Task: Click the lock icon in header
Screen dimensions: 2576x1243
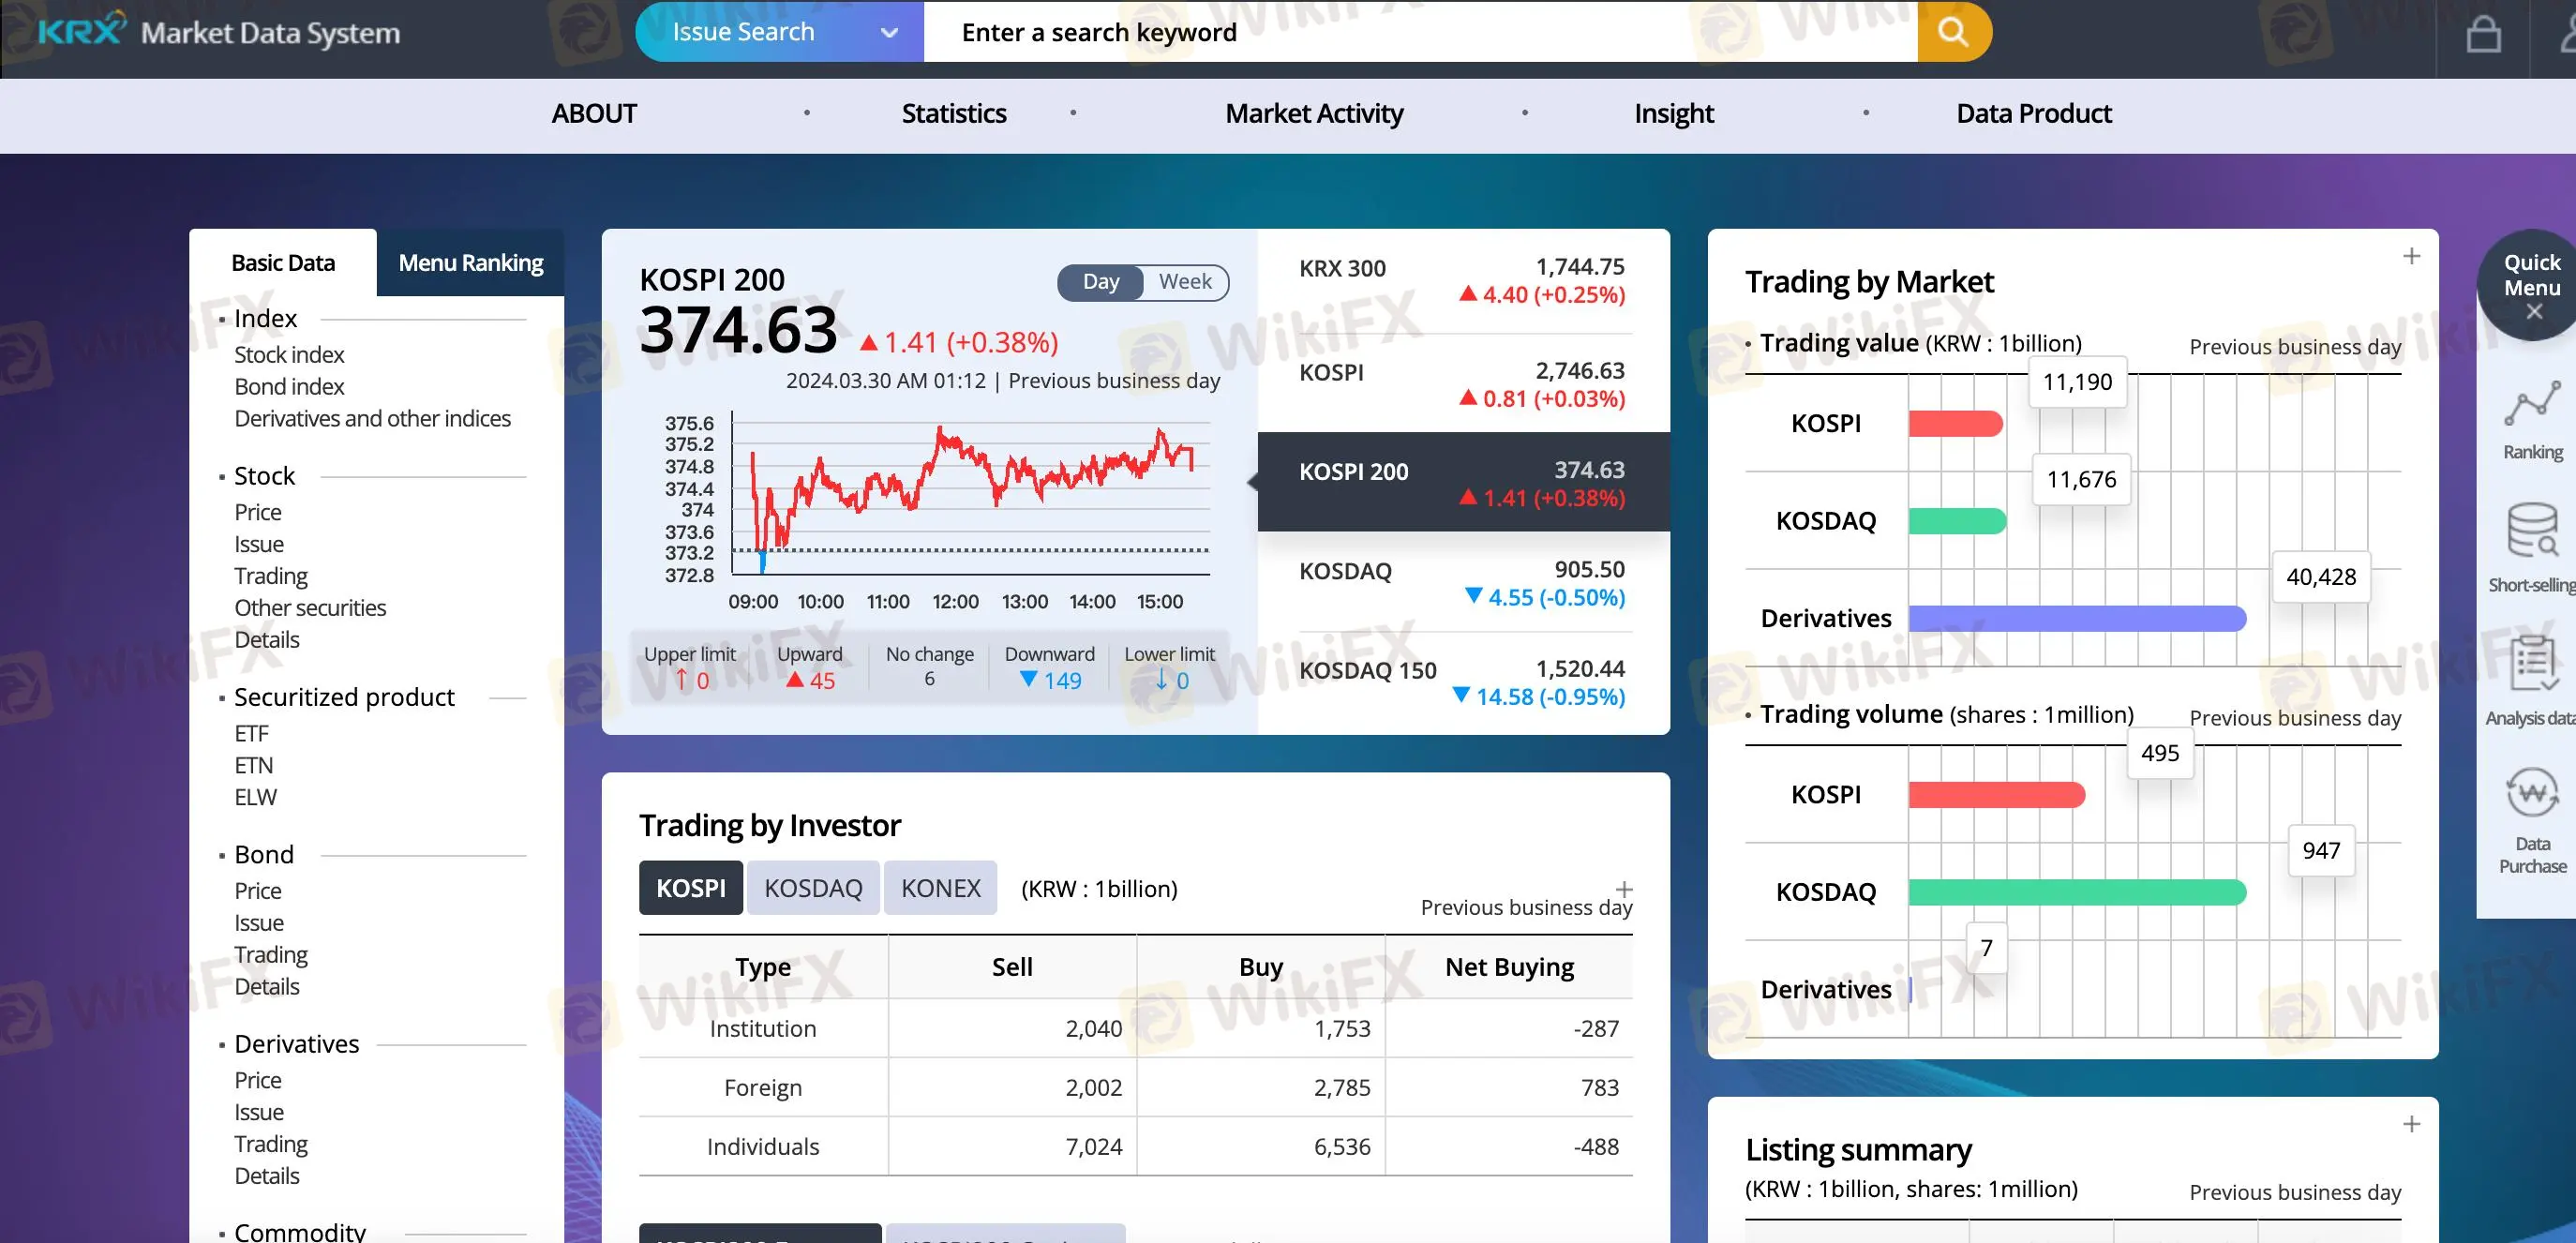Action: click(2483, 35)
